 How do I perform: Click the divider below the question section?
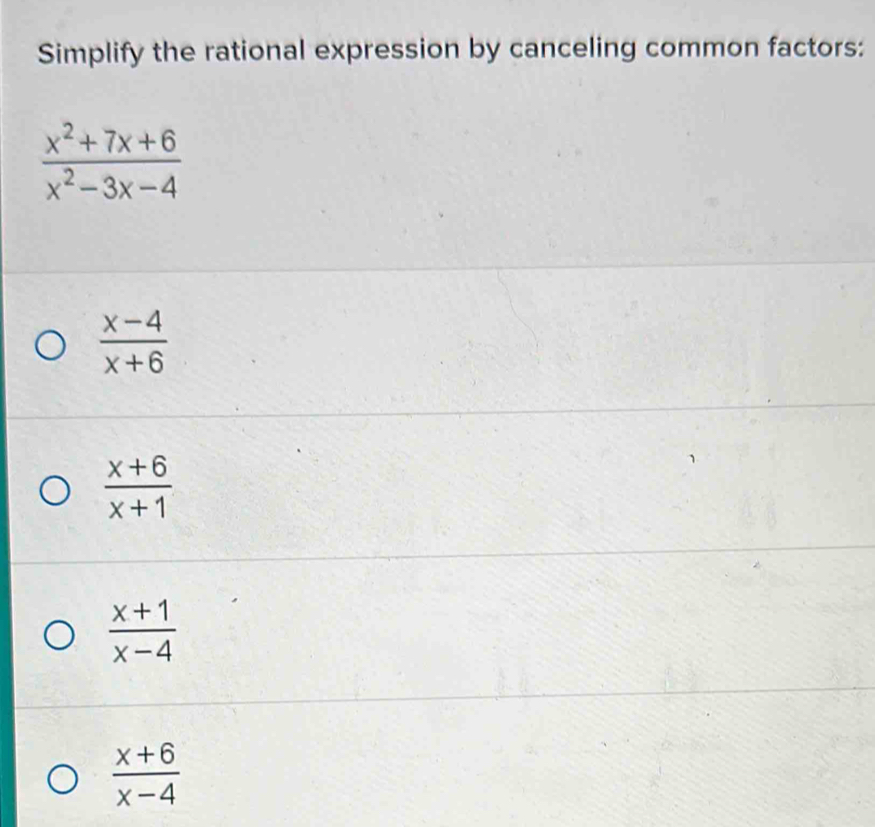click(x=437, y=269)
